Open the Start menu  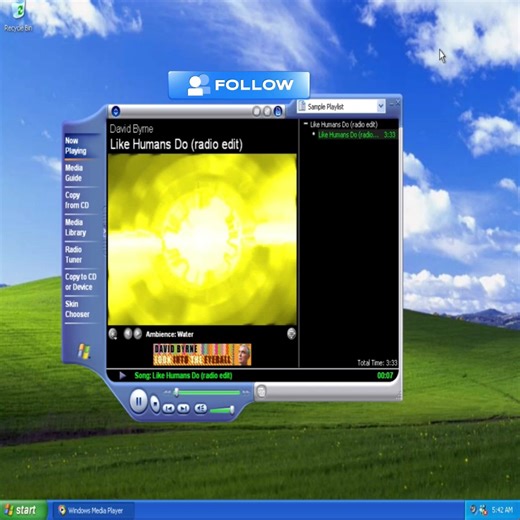(22, 510)
